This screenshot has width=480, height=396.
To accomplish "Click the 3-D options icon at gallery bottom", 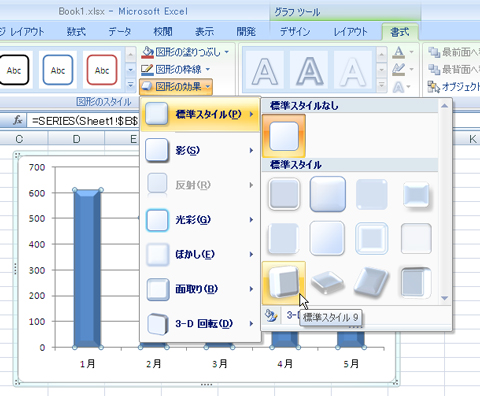I will 271,315.
